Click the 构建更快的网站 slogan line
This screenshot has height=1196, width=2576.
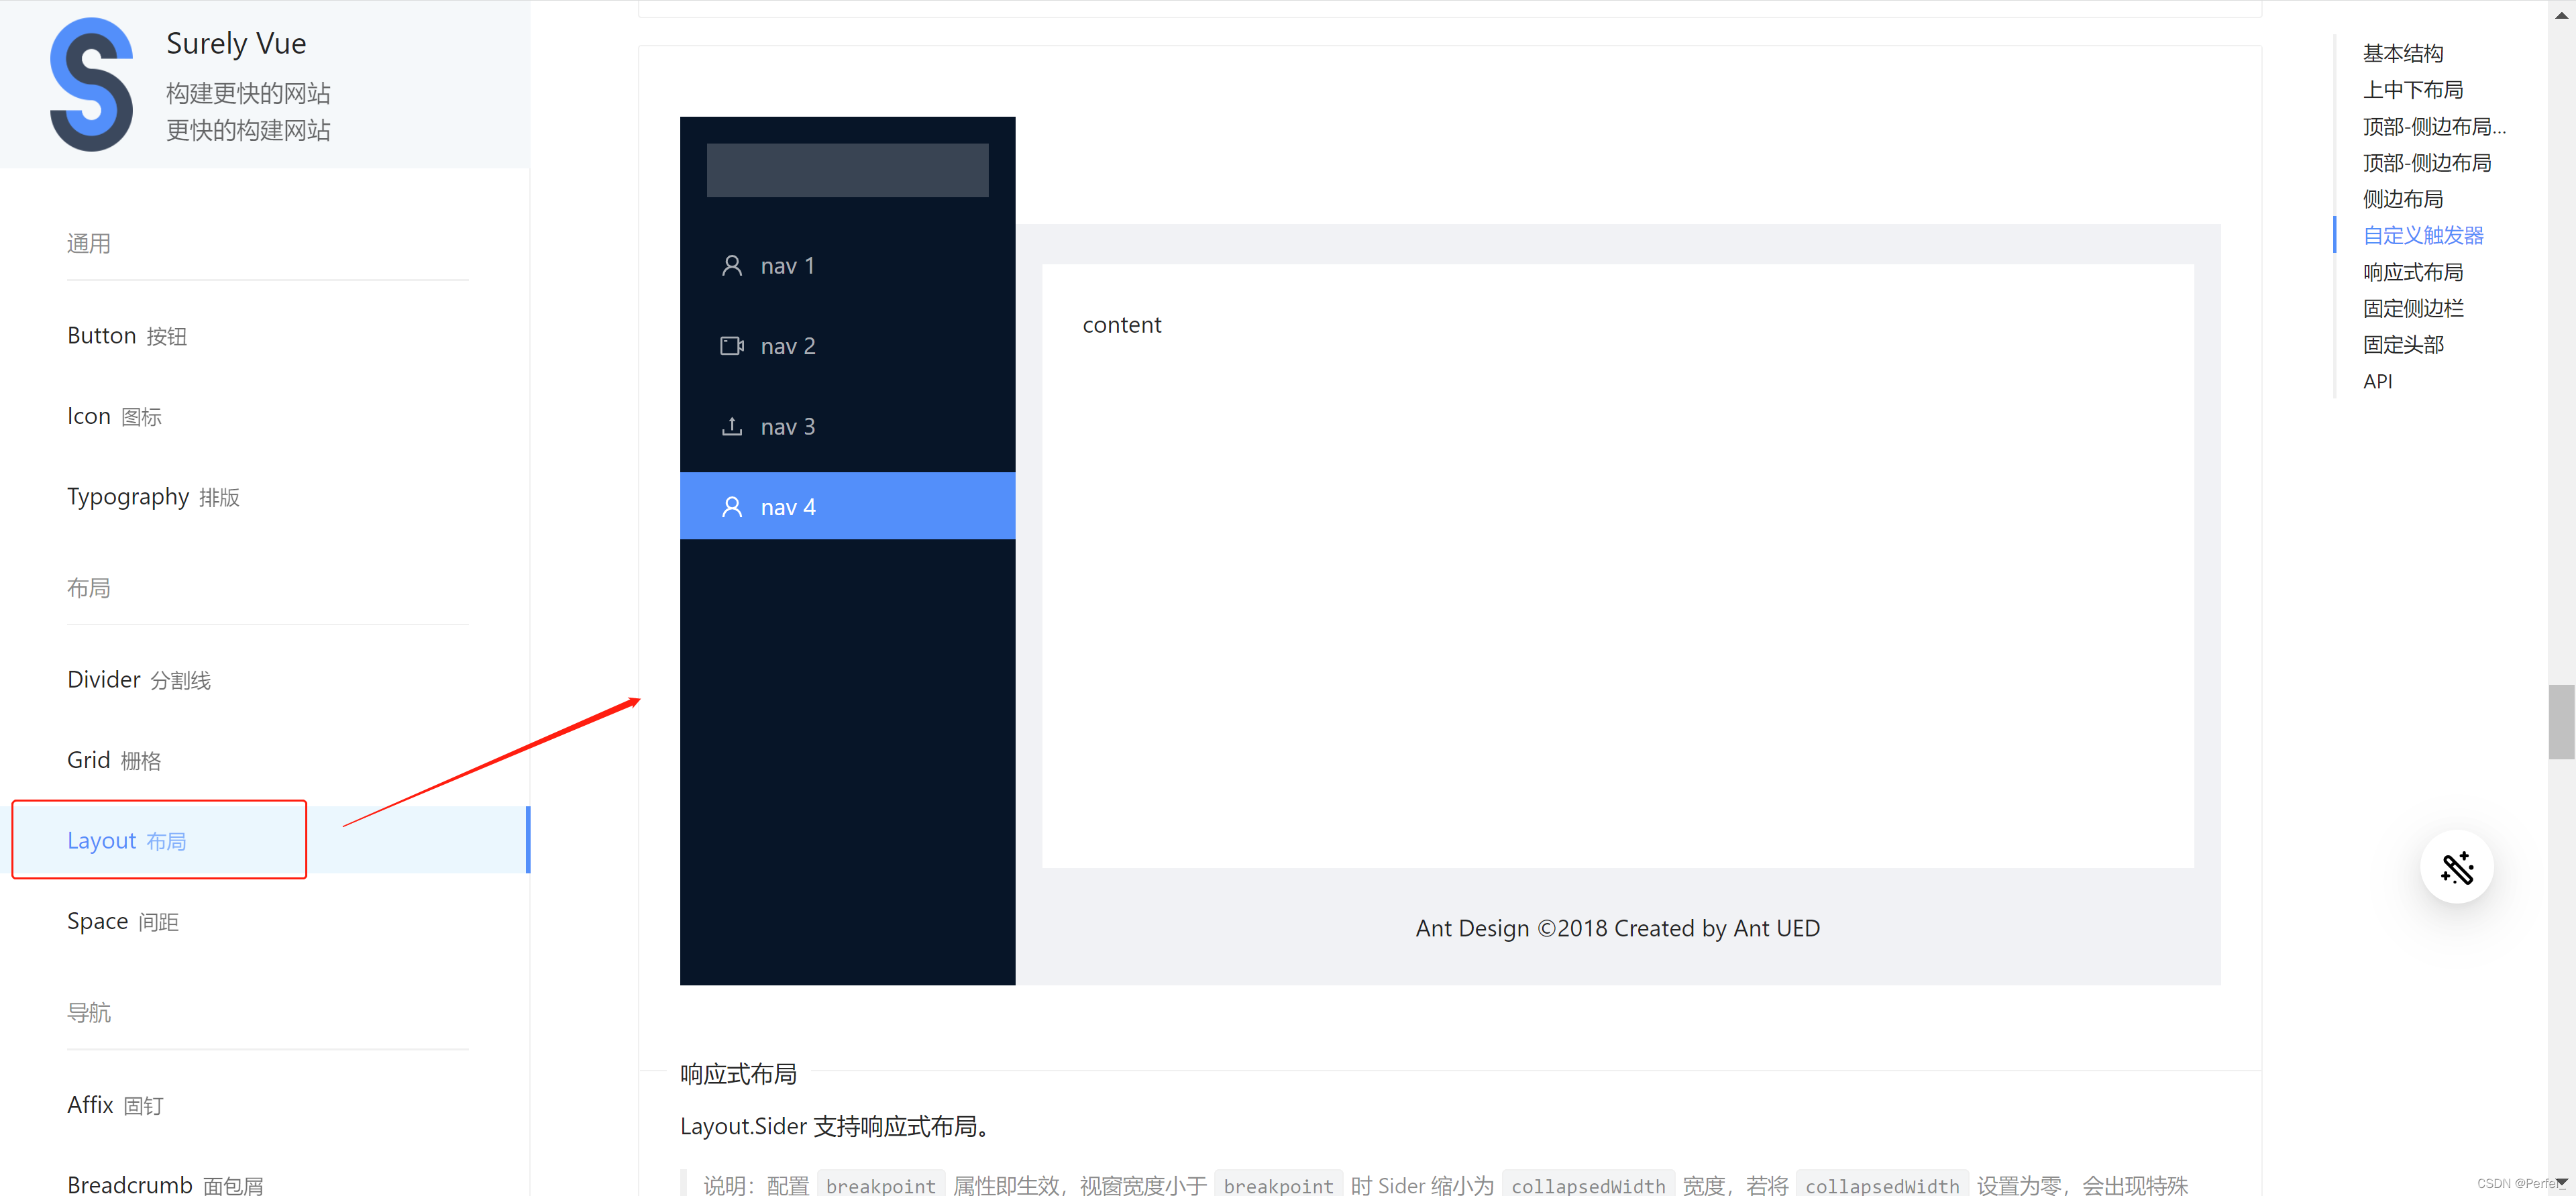(x=248, y=93)
